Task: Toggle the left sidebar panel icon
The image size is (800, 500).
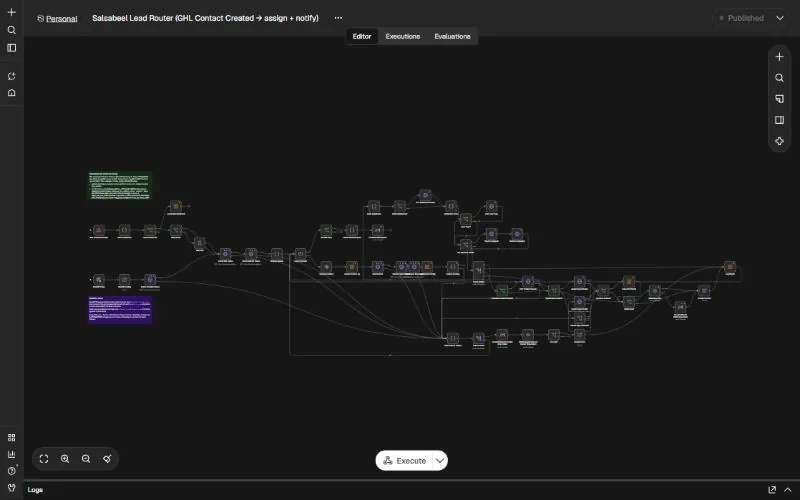Action: coord(11,48)
